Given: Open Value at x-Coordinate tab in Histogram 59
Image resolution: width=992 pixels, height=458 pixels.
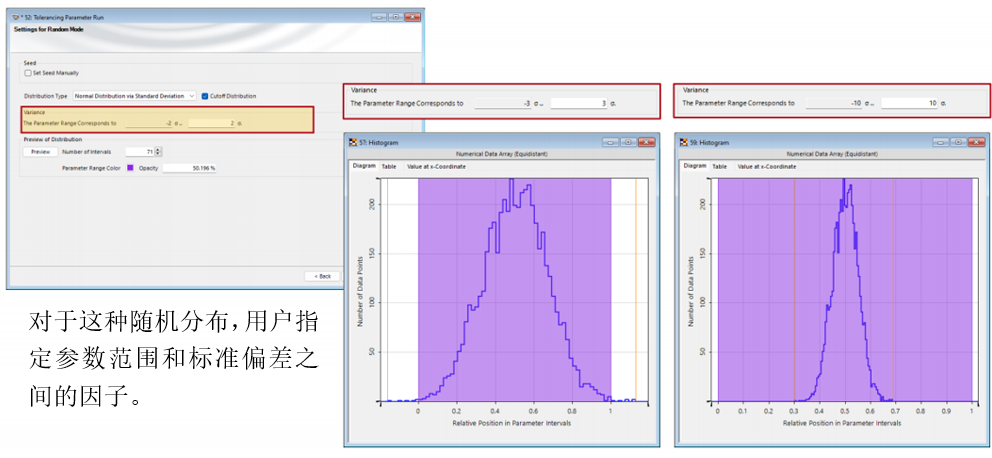Looking at the screenshot, I should coord(767,166).
